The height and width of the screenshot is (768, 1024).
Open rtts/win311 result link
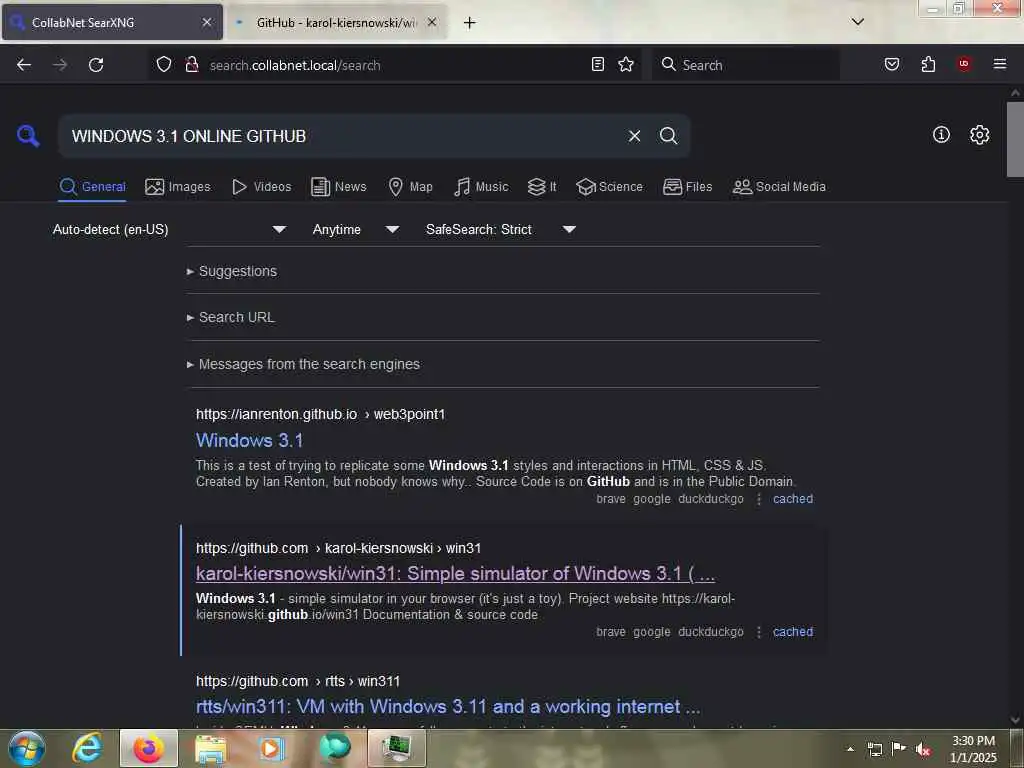pos(448,707)
